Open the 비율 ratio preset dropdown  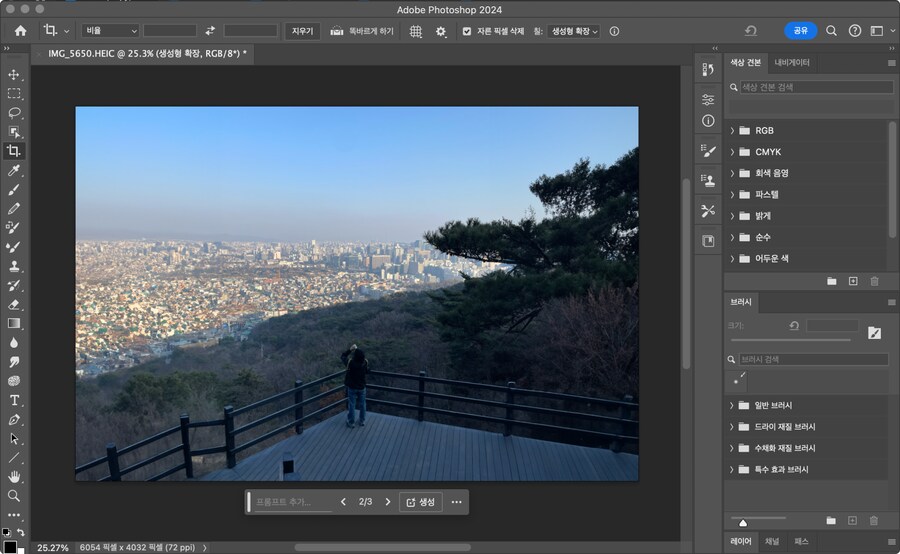[x=110, y=31]
